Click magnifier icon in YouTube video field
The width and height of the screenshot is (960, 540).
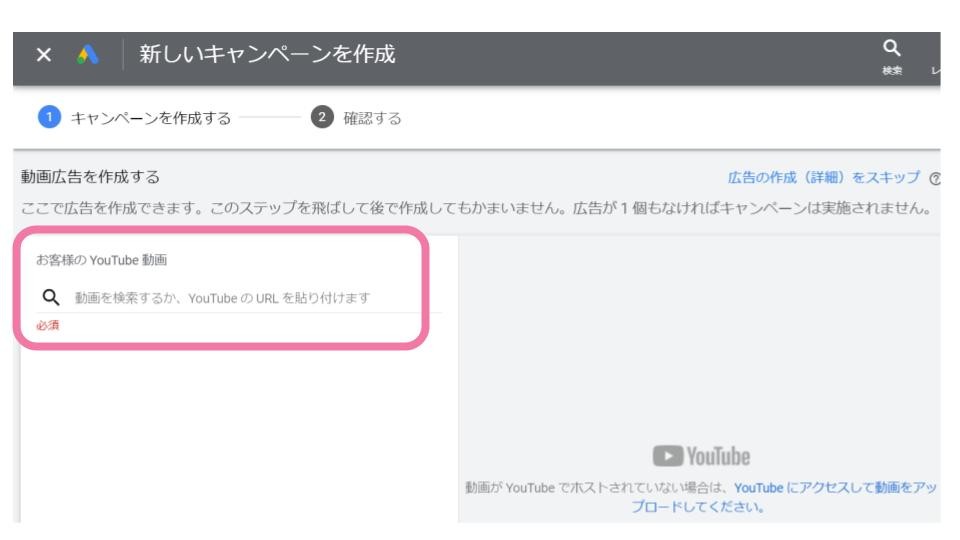tap(51, 298)
